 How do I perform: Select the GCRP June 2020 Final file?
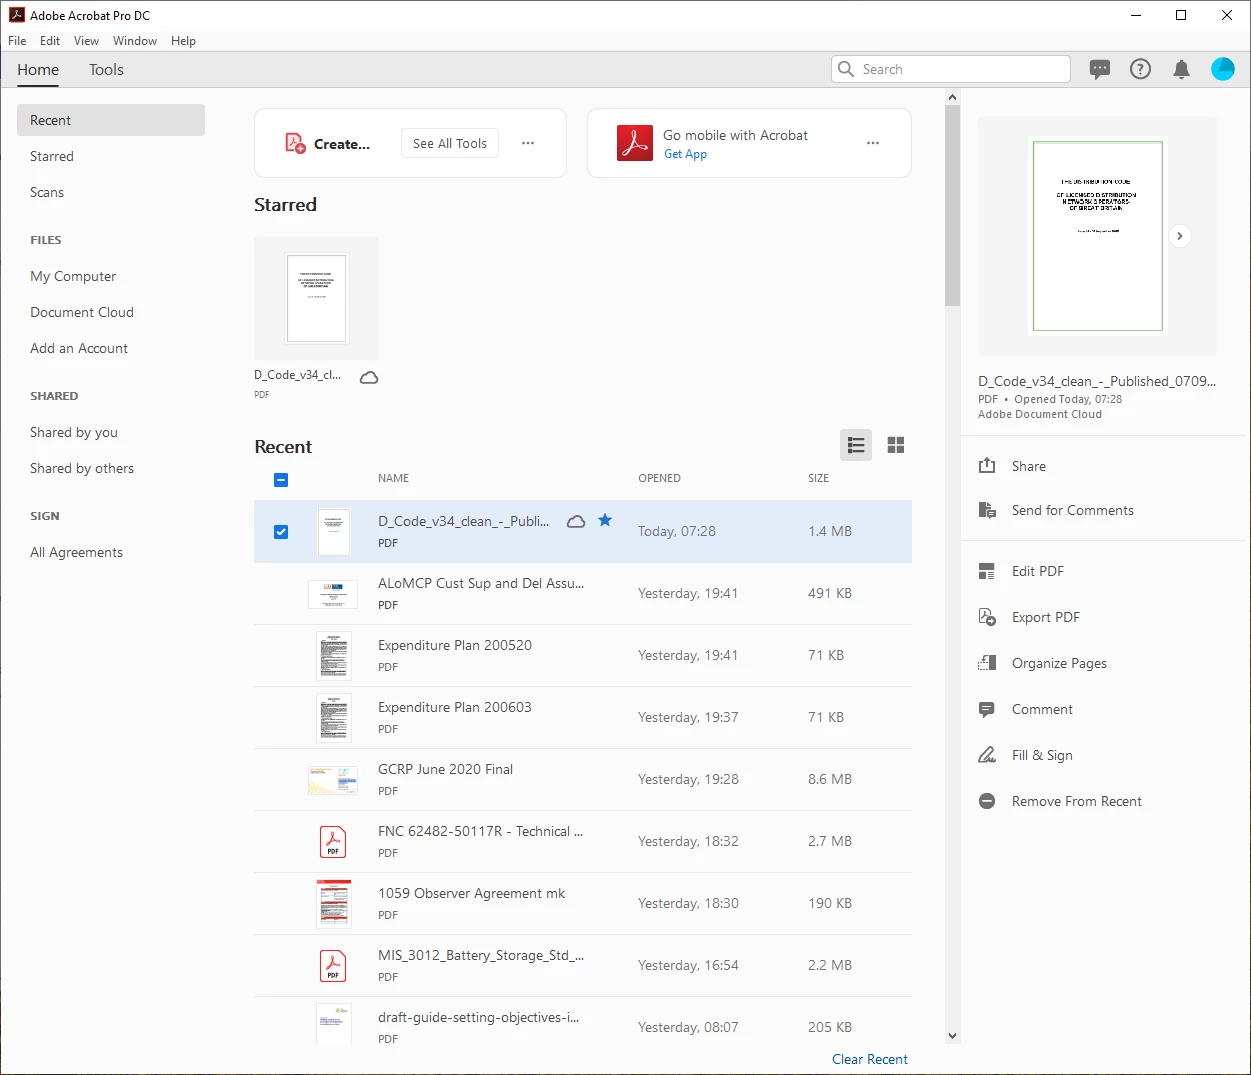click(x=583, y=780)
